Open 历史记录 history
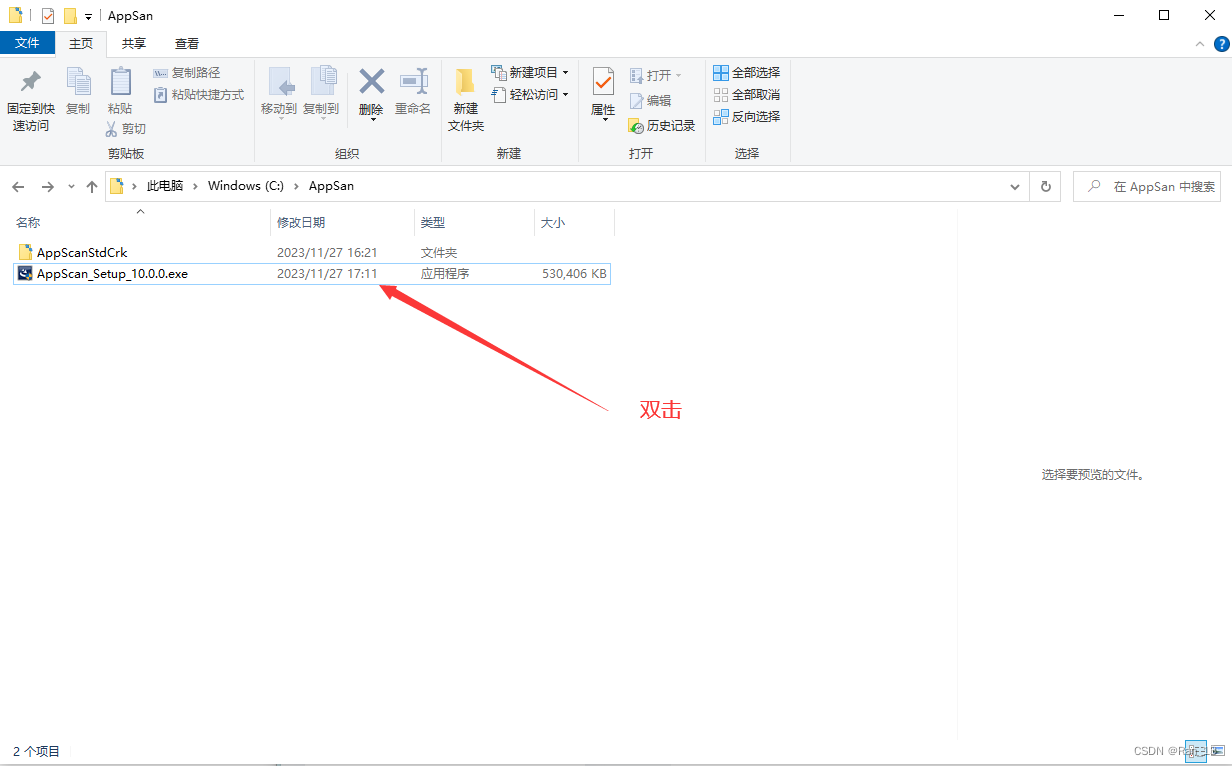This screenshot has width=1232, height=766. point(661,125)
